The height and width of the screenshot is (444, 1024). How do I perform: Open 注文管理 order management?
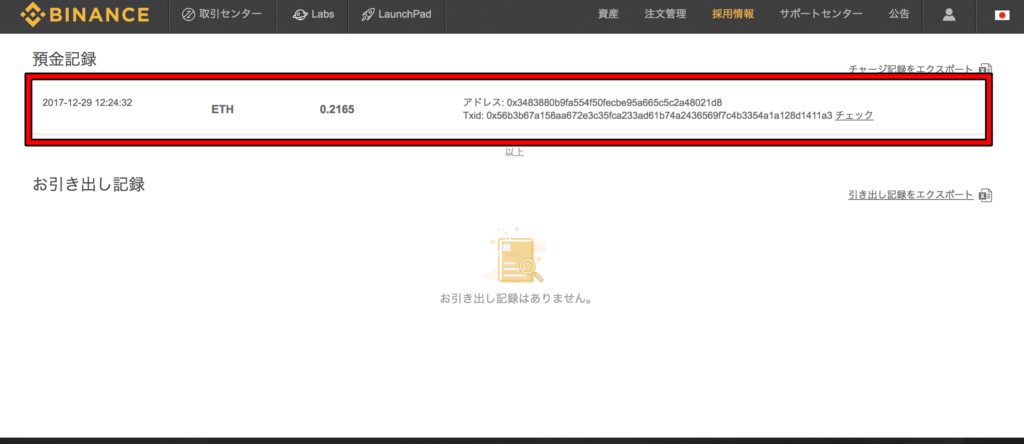(x=665, y=14)
